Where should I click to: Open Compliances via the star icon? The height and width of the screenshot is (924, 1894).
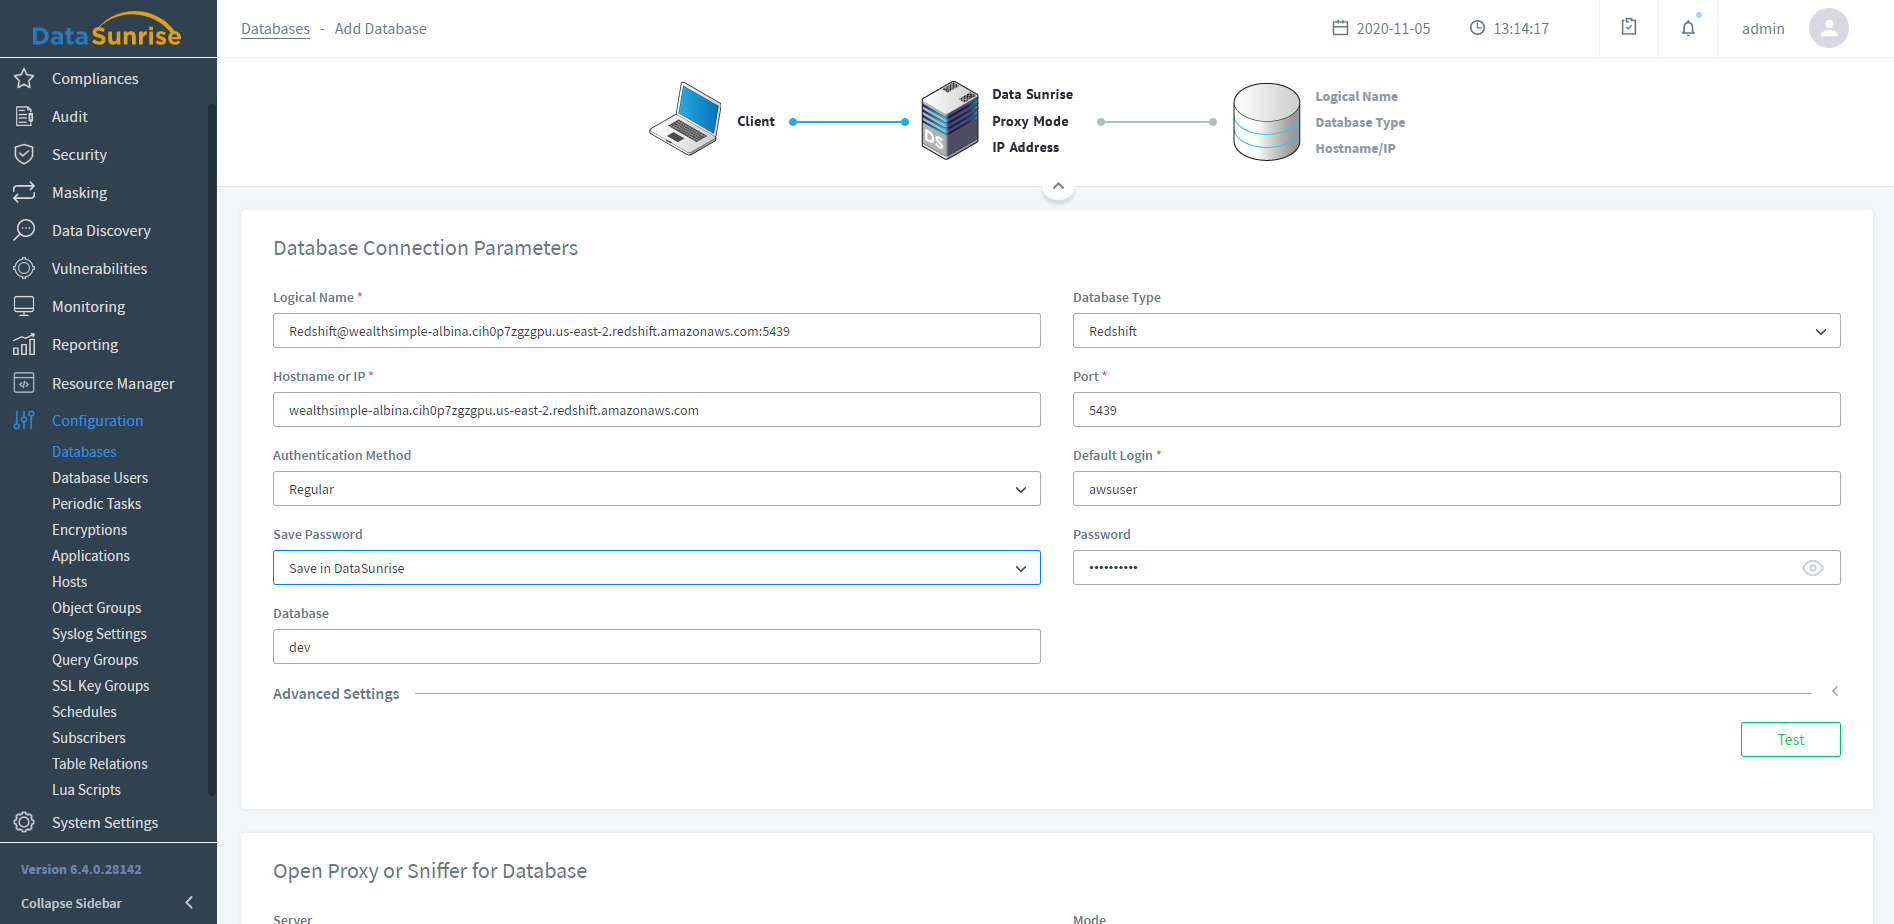point(24,78)
